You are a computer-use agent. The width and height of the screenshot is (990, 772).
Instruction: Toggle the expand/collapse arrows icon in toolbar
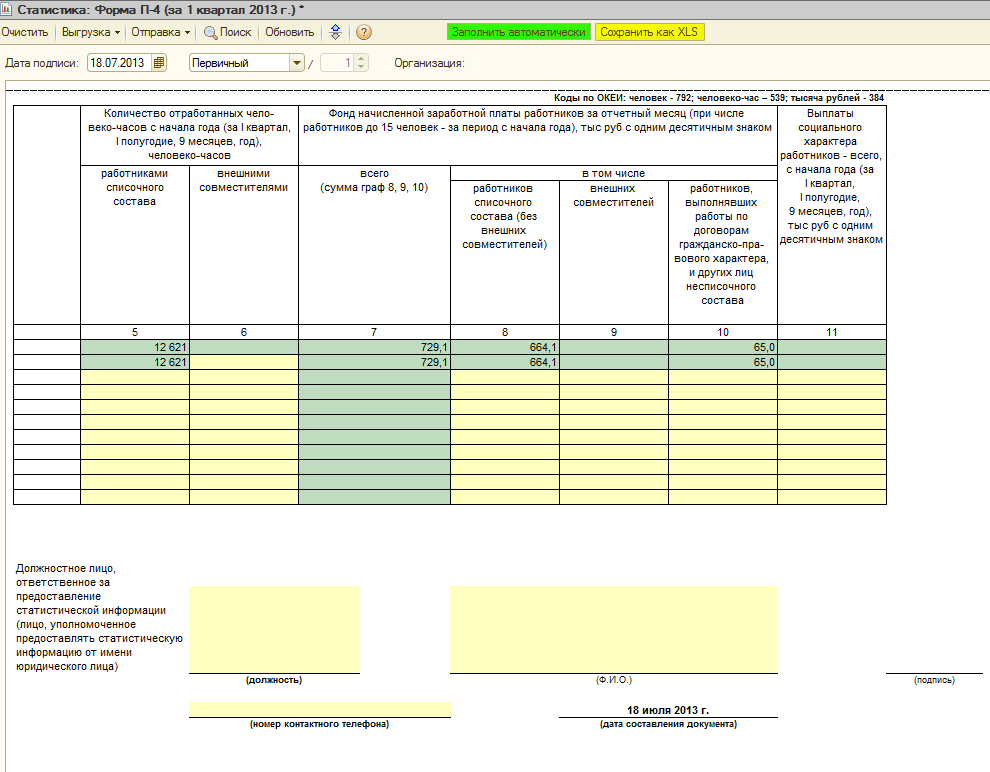[x=335, y=32]
